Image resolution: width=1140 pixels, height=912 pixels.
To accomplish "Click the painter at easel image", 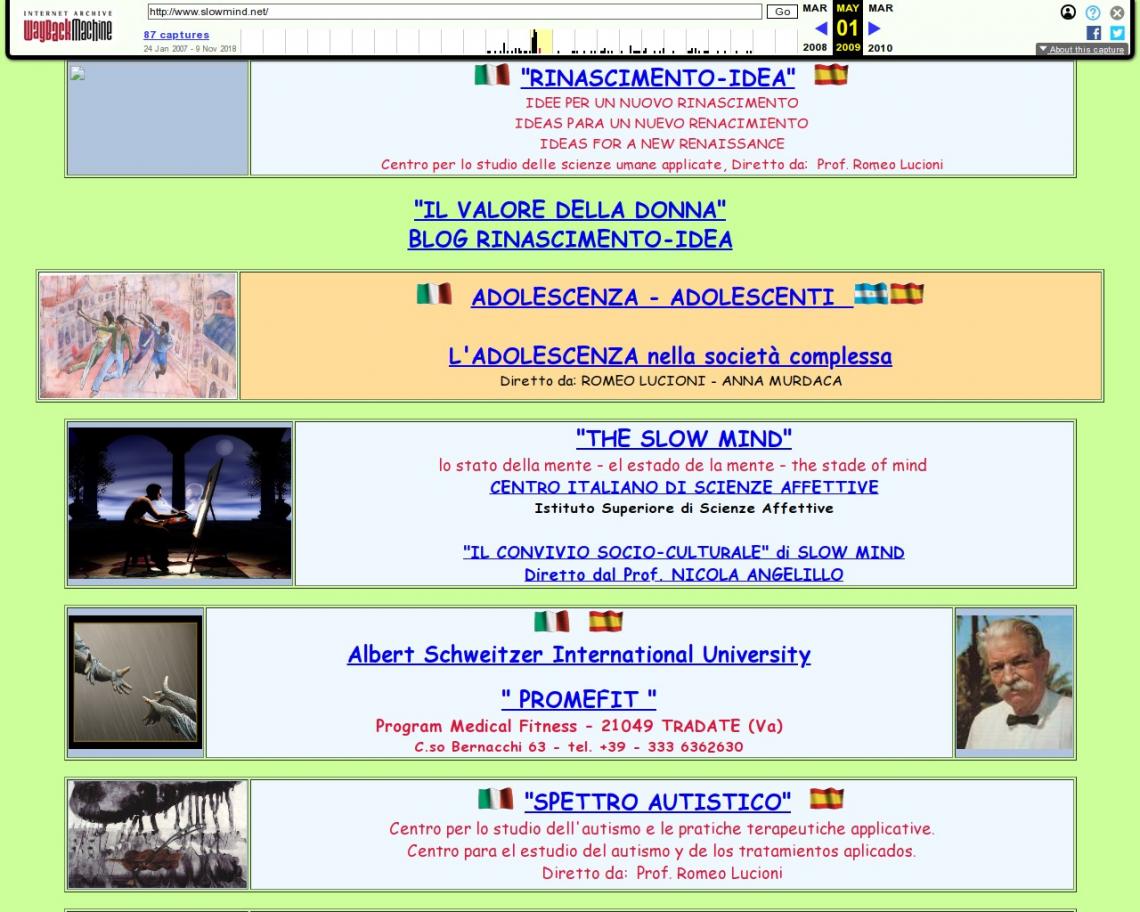I will 180,503.
